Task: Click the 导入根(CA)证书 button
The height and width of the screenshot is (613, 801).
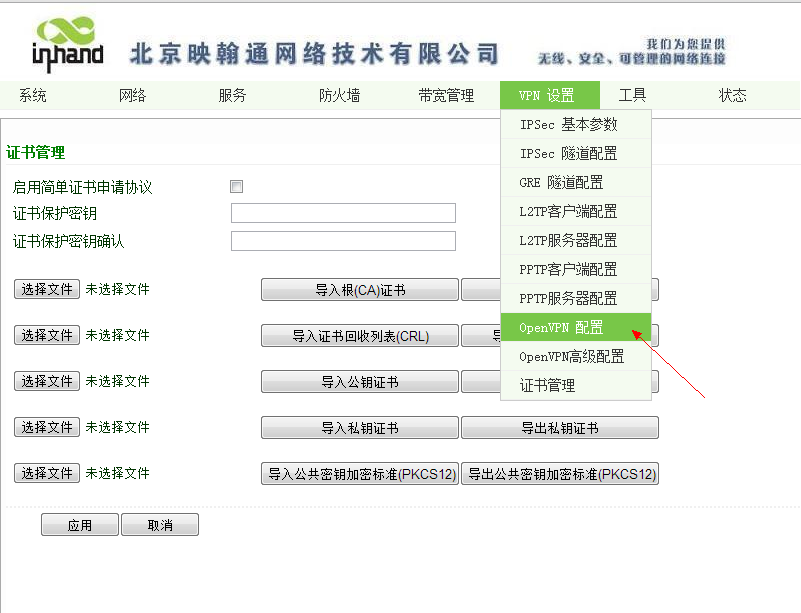Action: point(360,290)
